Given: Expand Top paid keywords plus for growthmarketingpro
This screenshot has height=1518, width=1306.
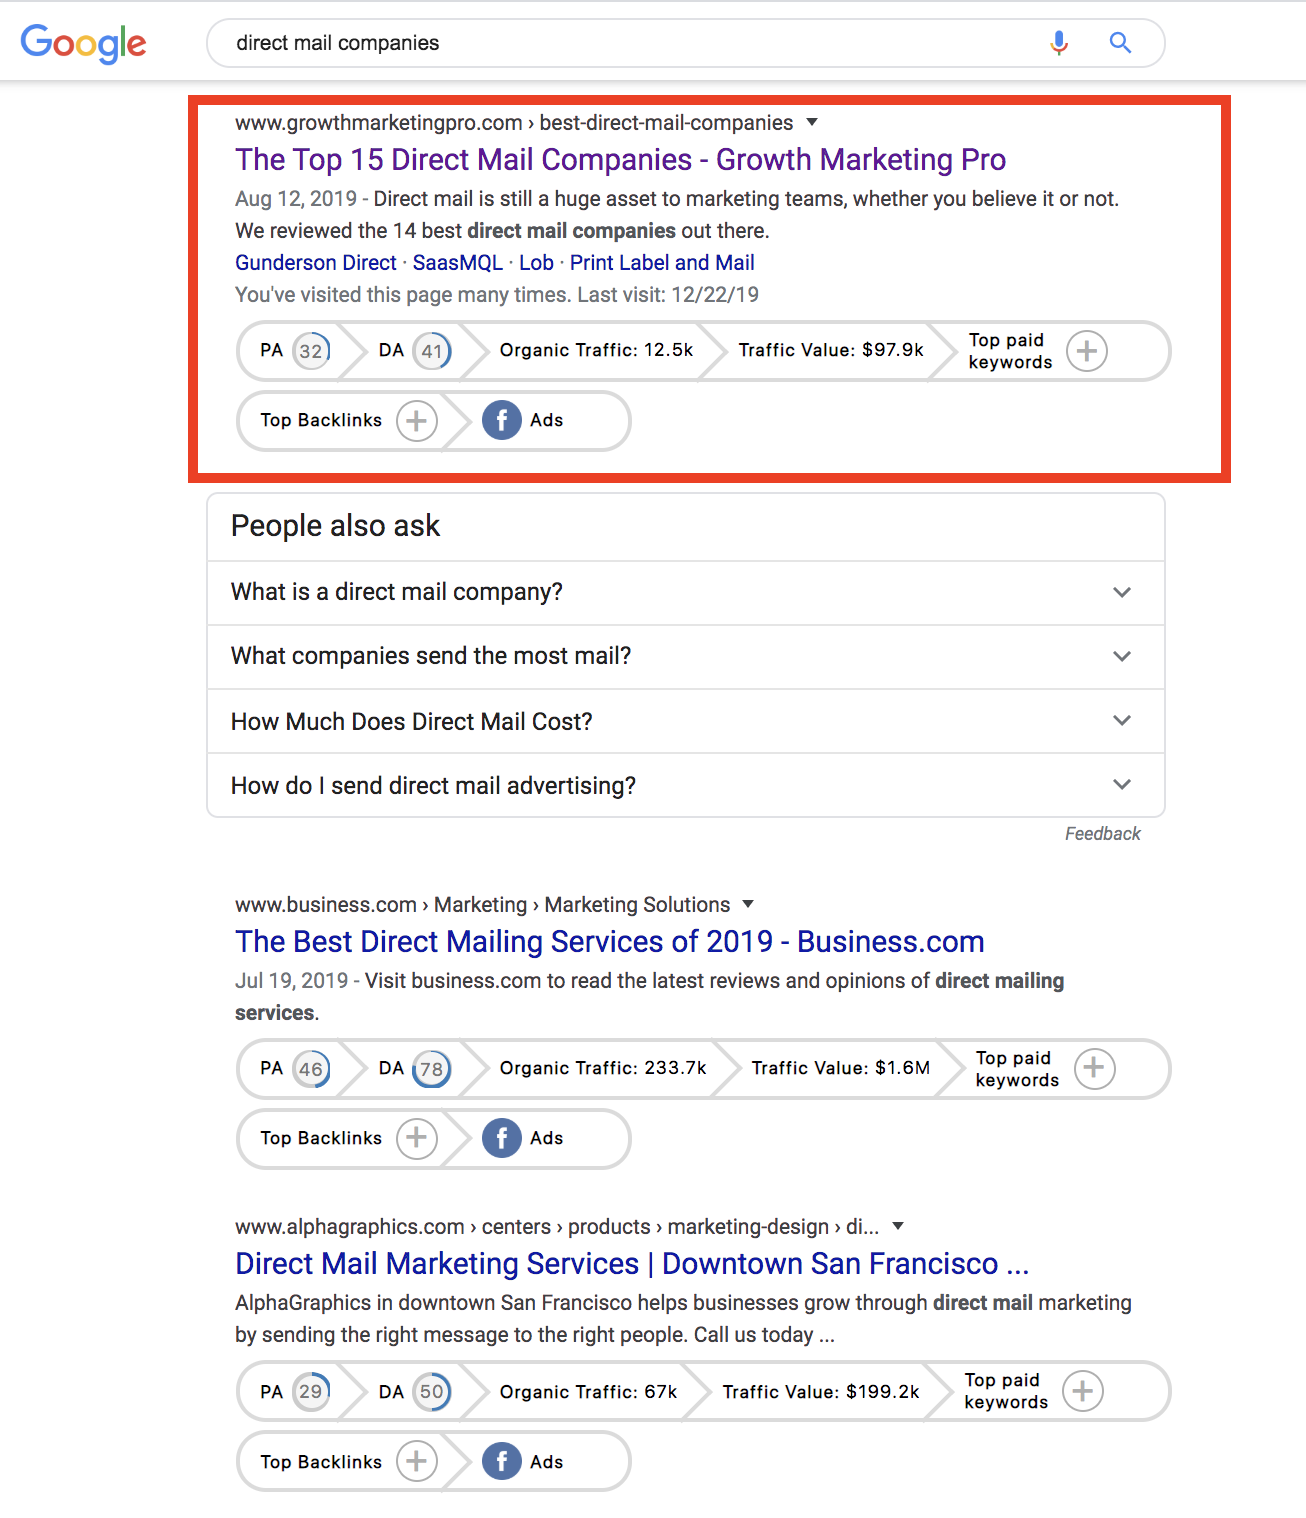Looking at the screenshot, I should click(1087, 351).
